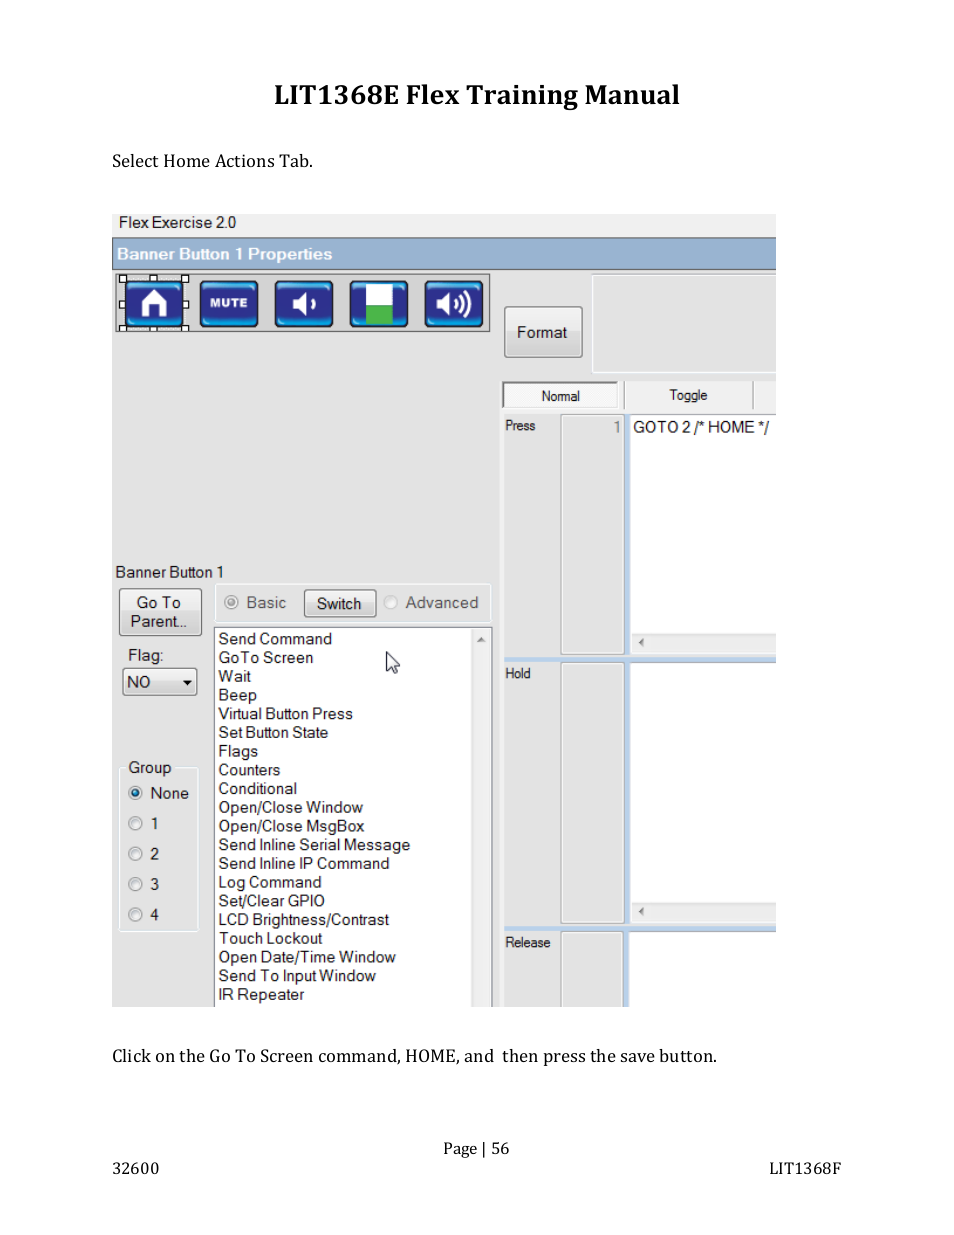The height and width of the screenshot is (1235, 954).
Task: Switch to the Normal tab
Action: [560, 396]
